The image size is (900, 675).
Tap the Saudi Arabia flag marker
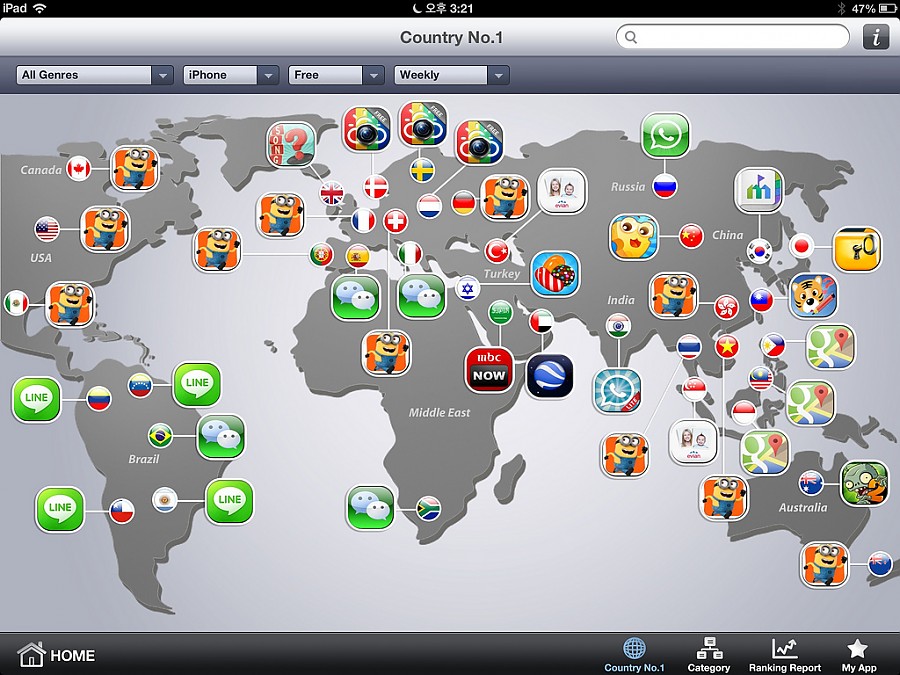point(500,313)
